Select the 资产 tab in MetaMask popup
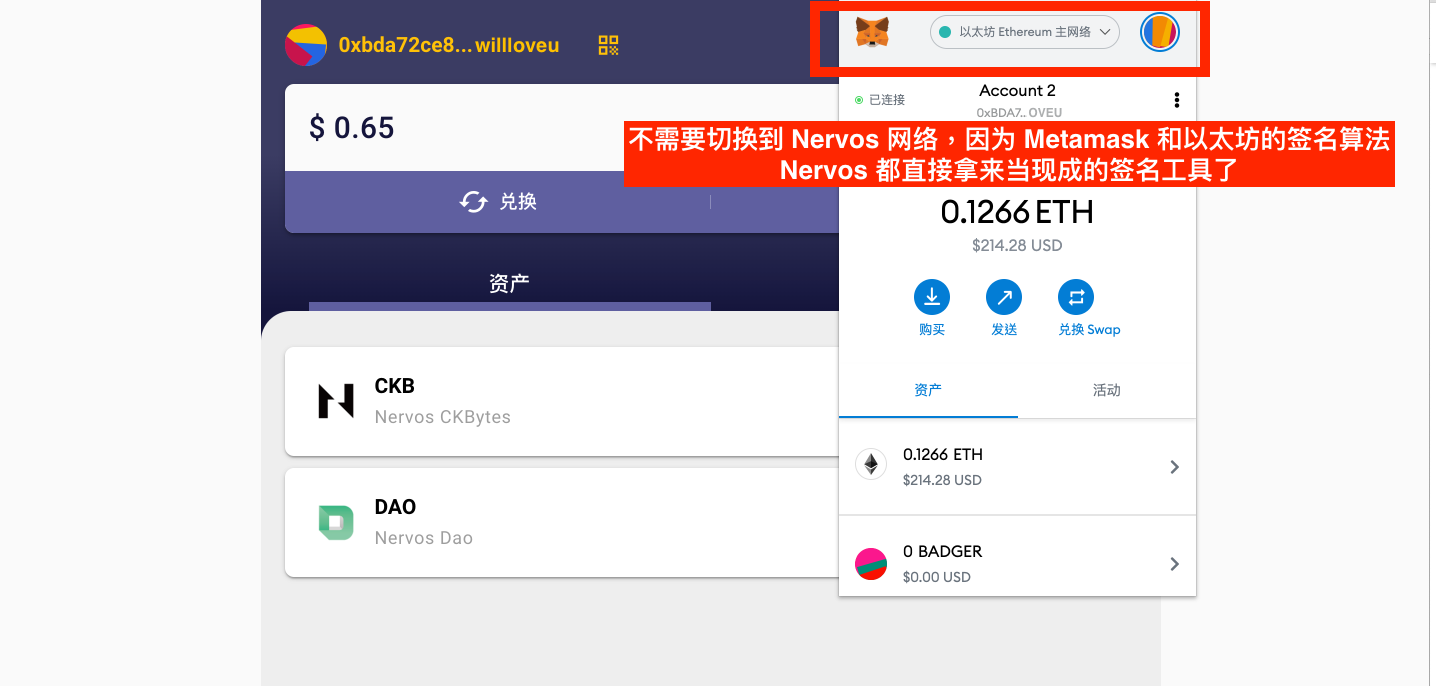The width and height of the screenshot is (1436, 686). (x=928, y=390)
